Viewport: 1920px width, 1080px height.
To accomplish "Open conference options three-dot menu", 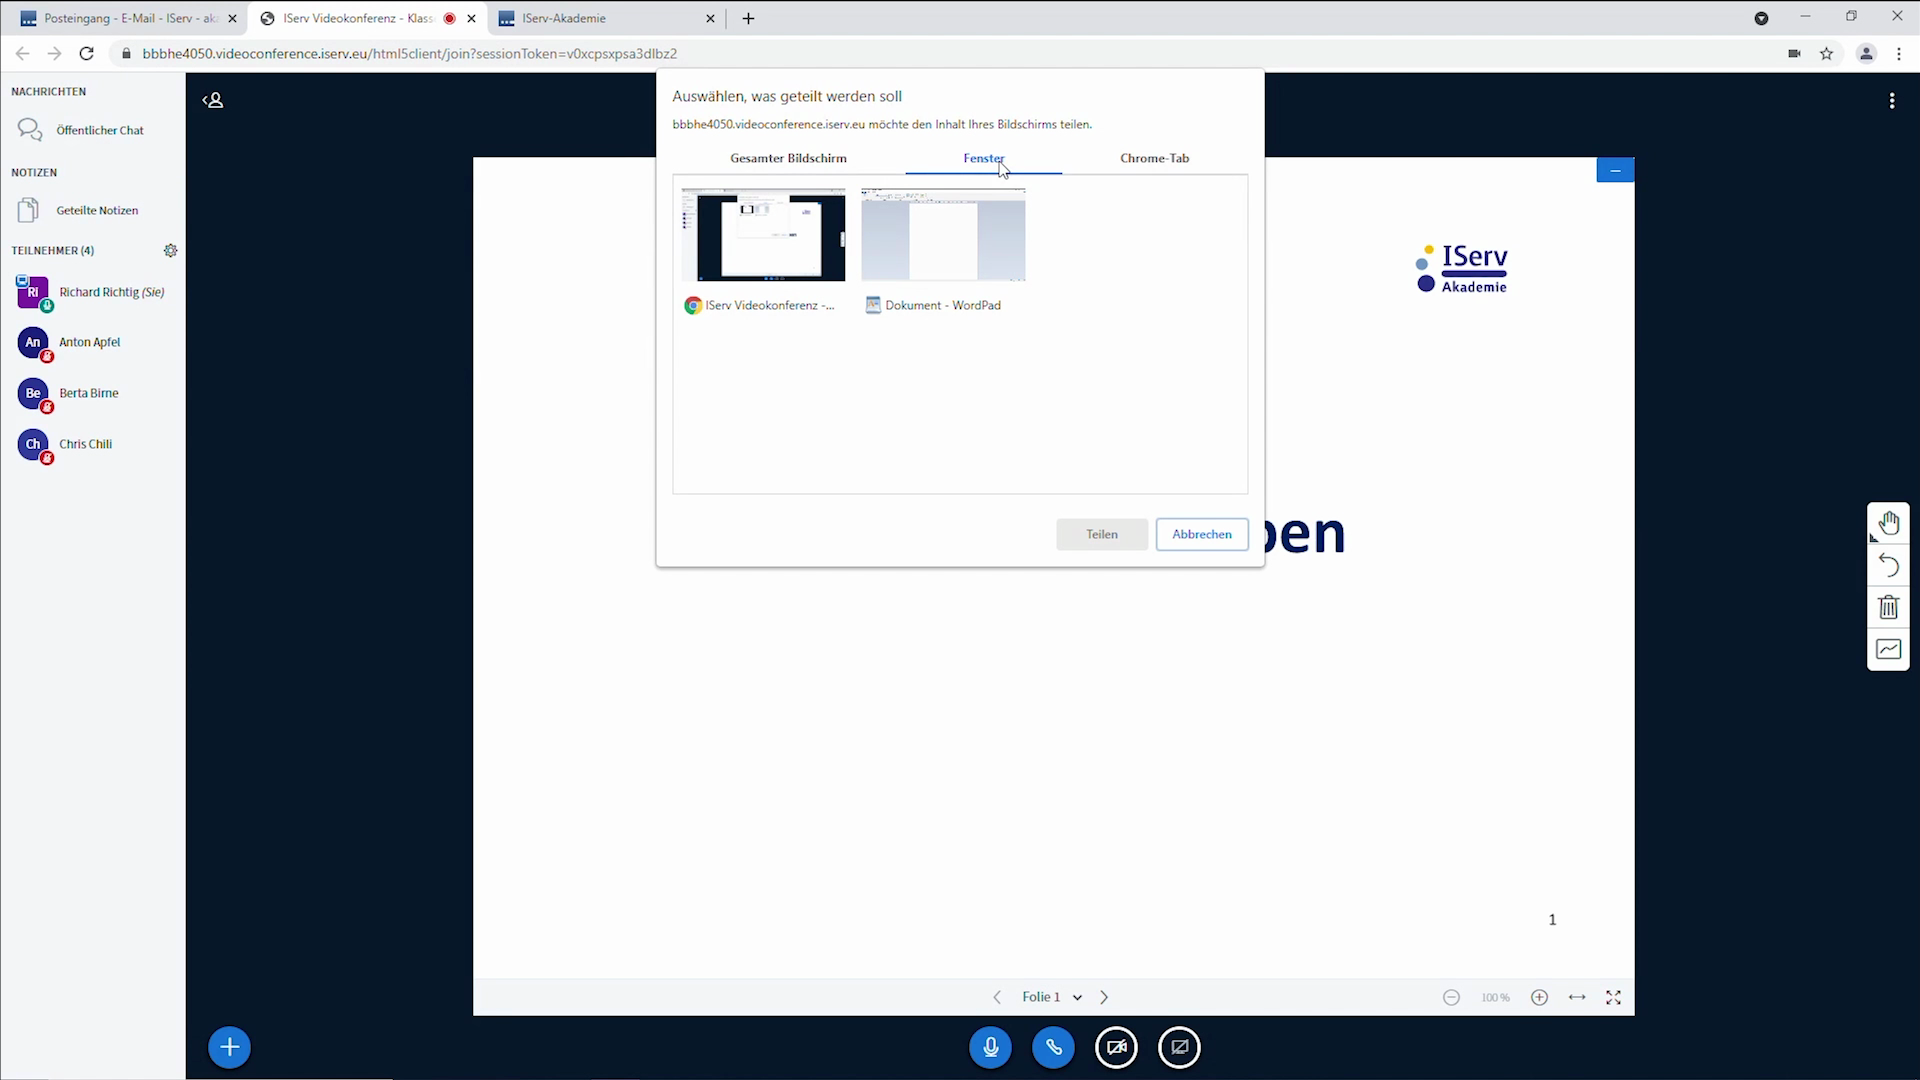I will point(1891,101).
